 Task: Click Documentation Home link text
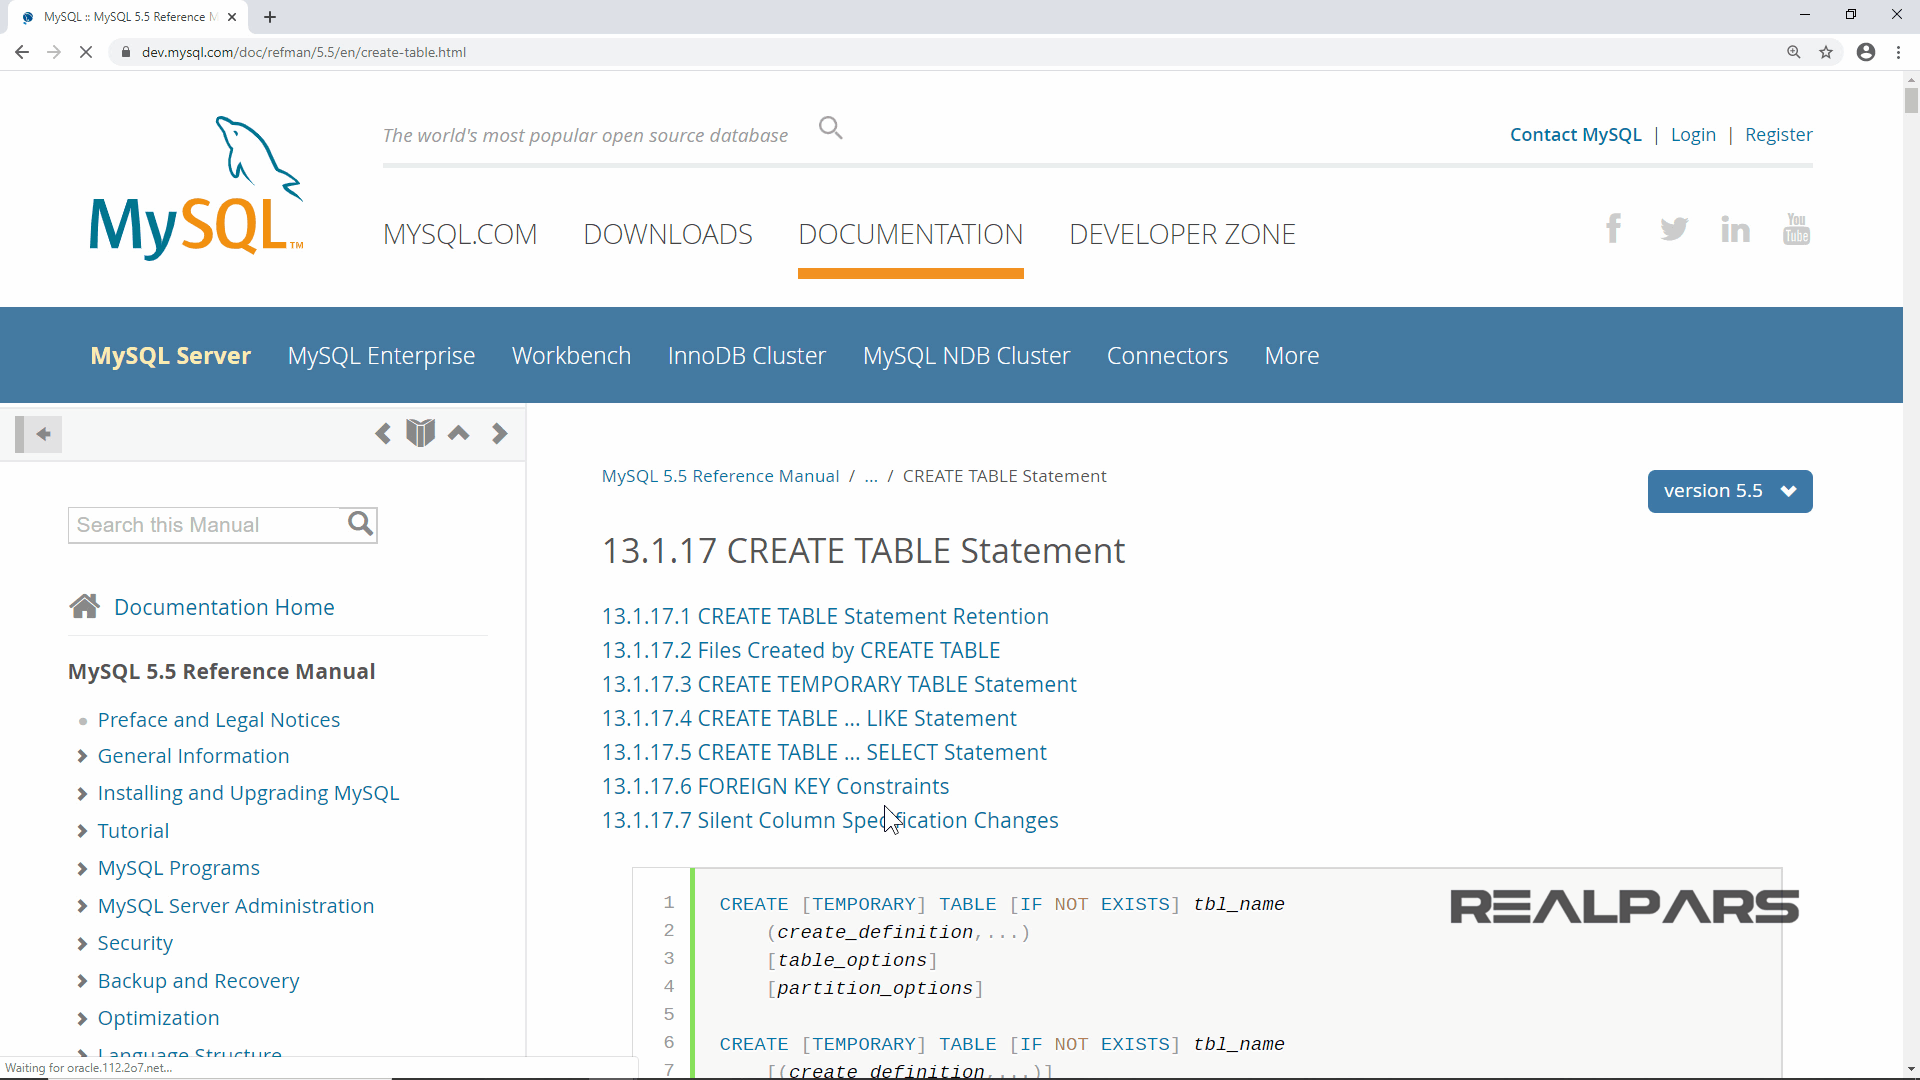coord(224,607)
